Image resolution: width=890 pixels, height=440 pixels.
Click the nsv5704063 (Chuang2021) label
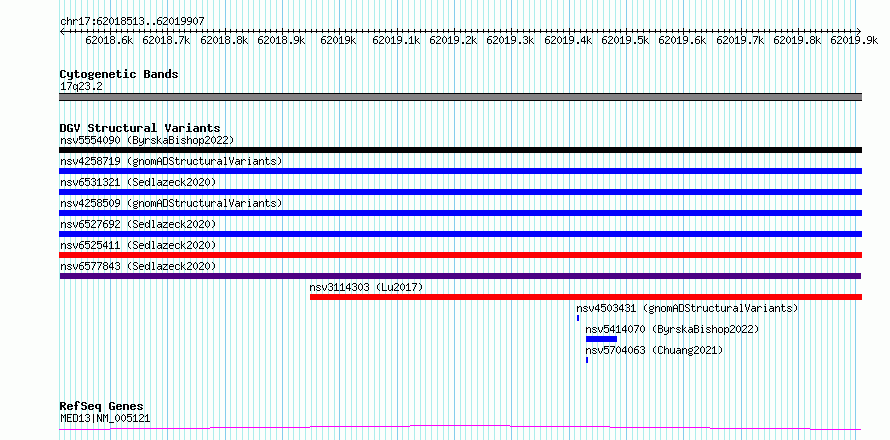click(x=654, y=350)
